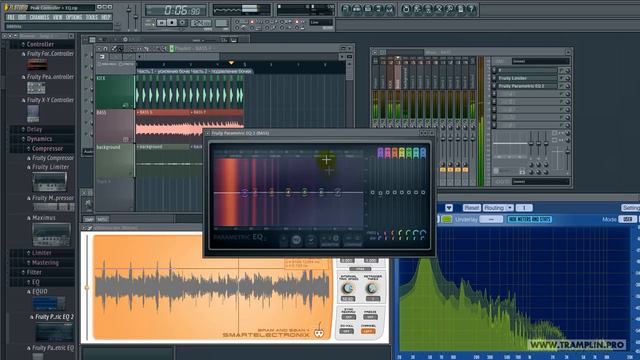Click the Reset button in spectrum analyzer
This screenshot has width=640, height=360.
pyautogui.click(x=471, y=208)
